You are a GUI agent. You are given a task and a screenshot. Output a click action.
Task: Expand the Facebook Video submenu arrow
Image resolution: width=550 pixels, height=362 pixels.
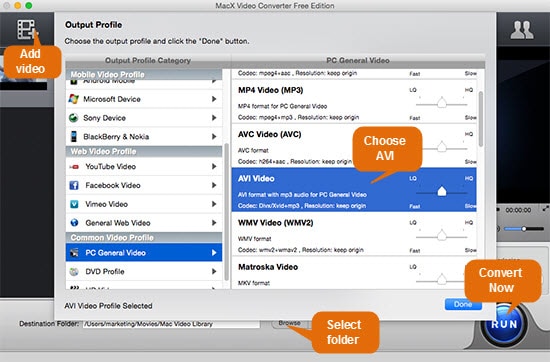point(214,185)
